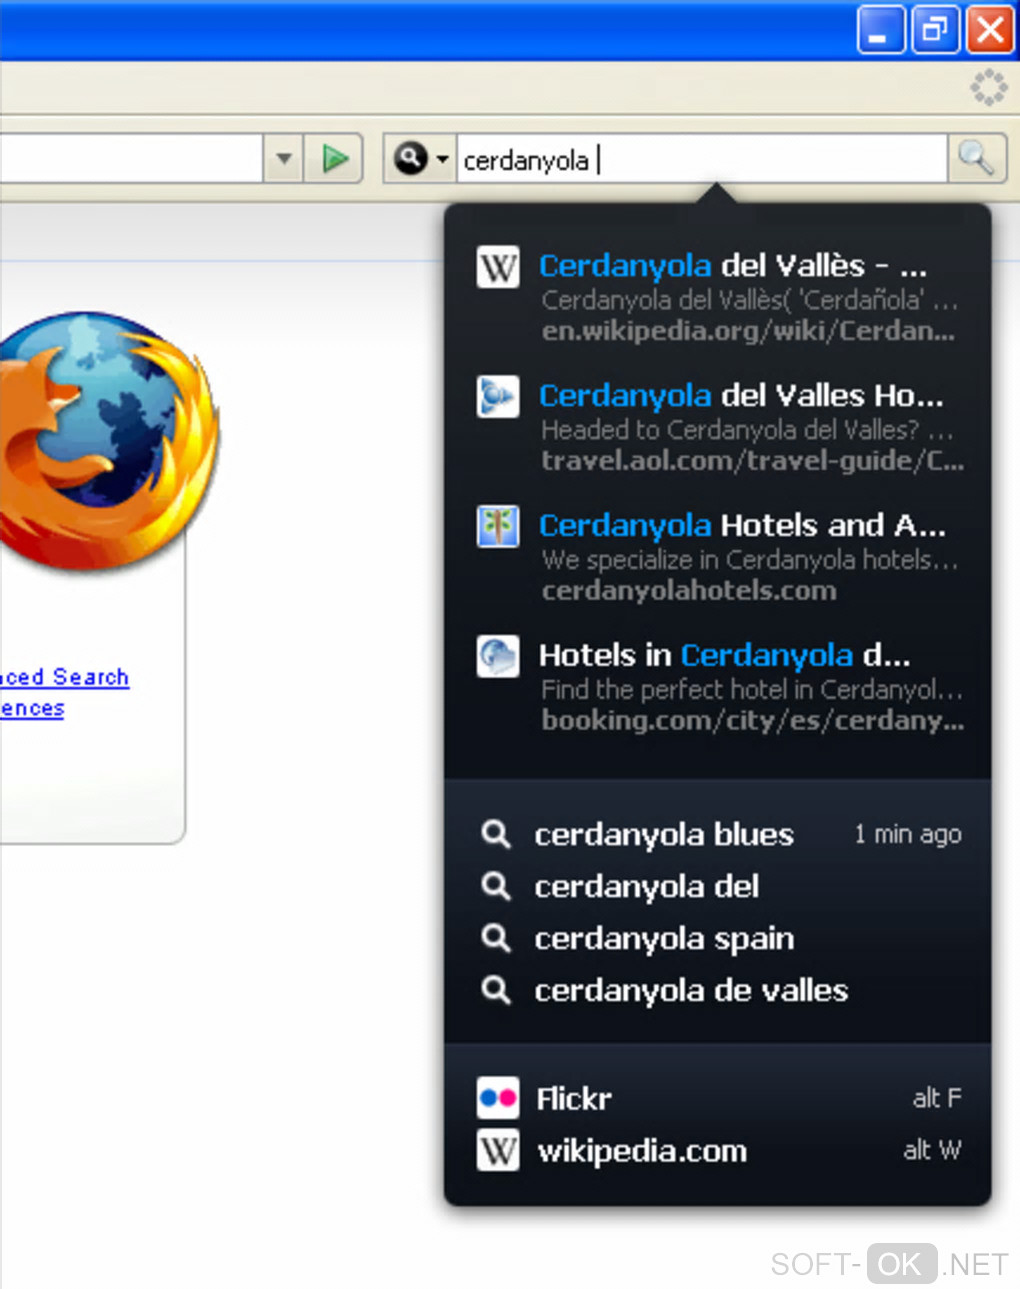This screenshot has height=1289, width=1020.
Task: Open the Hotels in Cerdanyola d... result
Action: click(x=725, y=656)
